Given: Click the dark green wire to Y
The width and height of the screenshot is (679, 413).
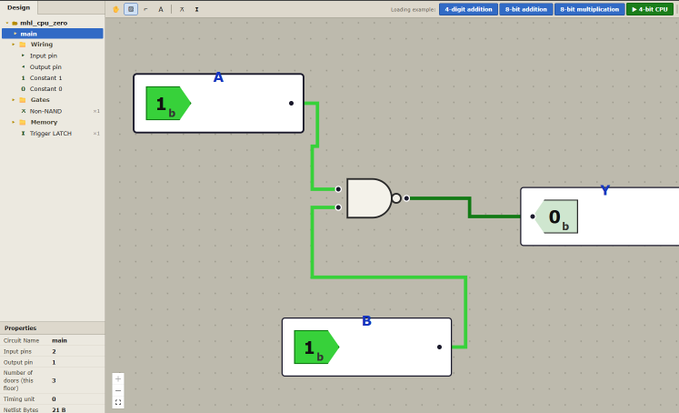Looking at the screenshot, I should 469,207.
